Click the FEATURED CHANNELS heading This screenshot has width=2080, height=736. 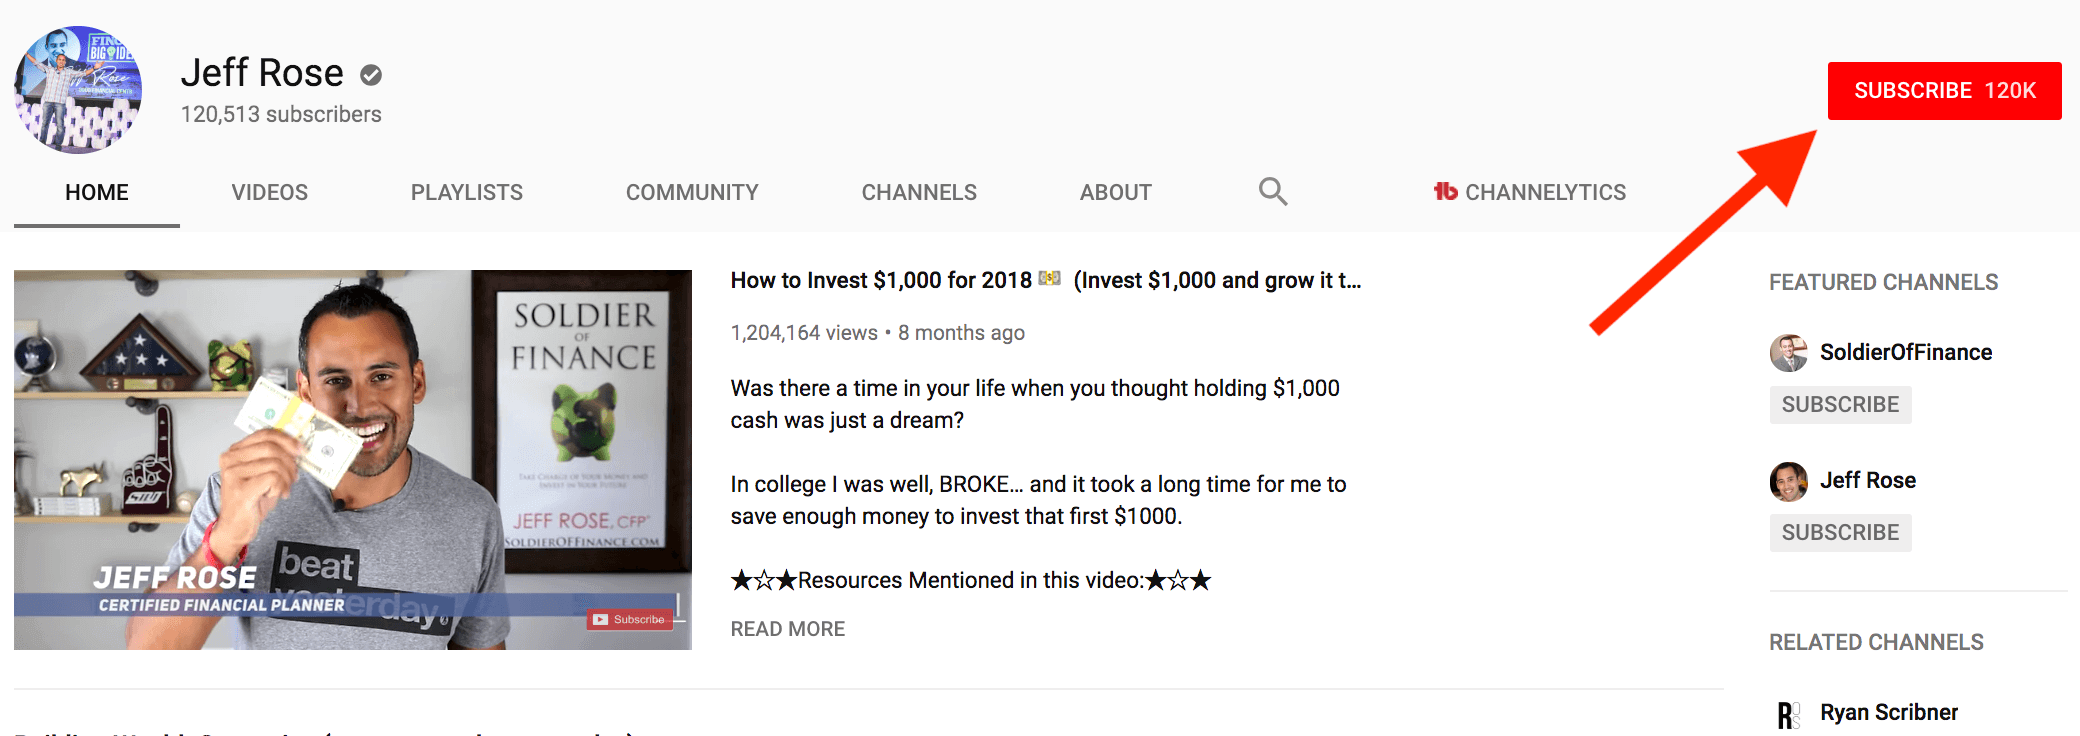point(1884,283)
